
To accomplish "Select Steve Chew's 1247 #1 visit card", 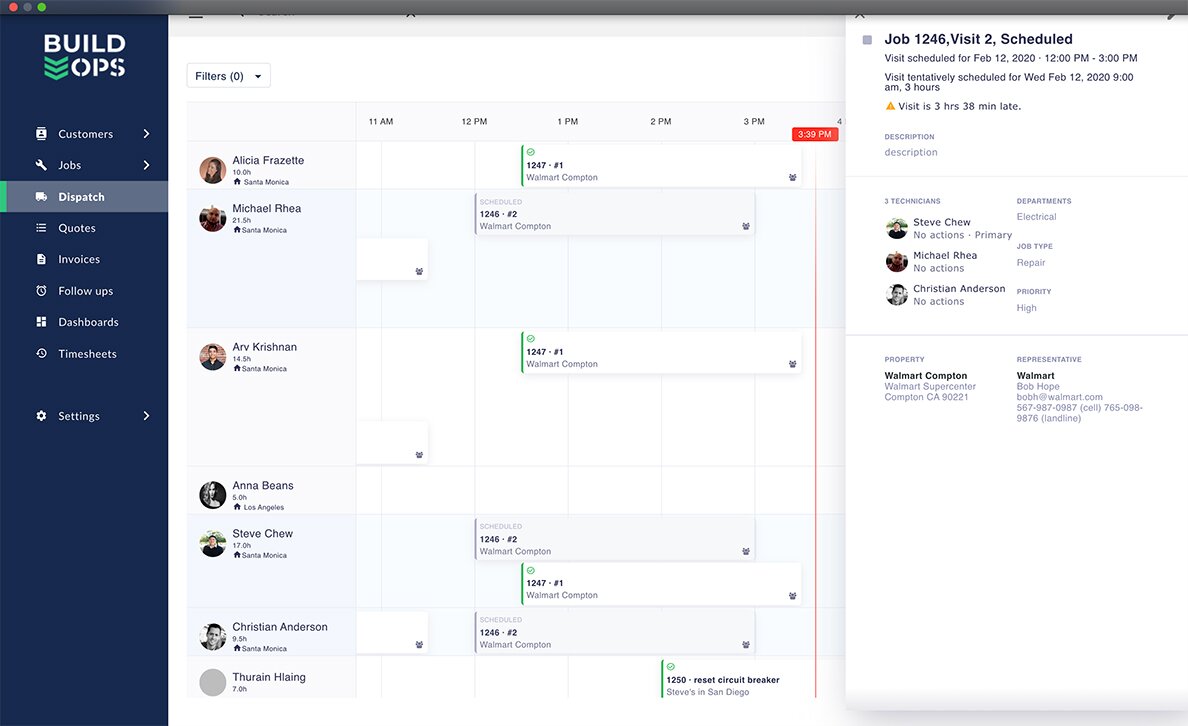I will coord(661,584).
